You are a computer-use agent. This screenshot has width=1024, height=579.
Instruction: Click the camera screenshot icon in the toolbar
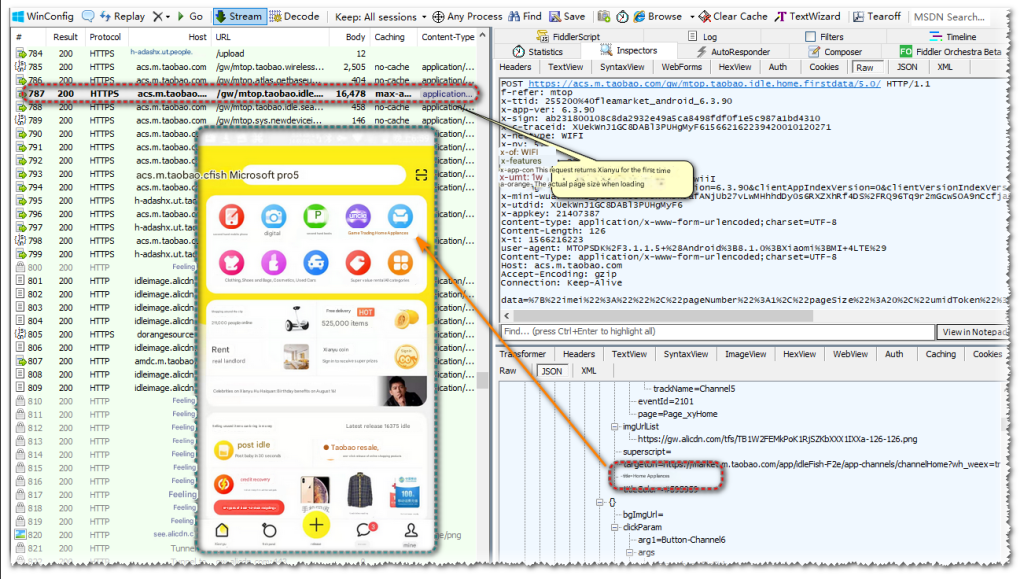pyautogui.click(x=603, y=16)
